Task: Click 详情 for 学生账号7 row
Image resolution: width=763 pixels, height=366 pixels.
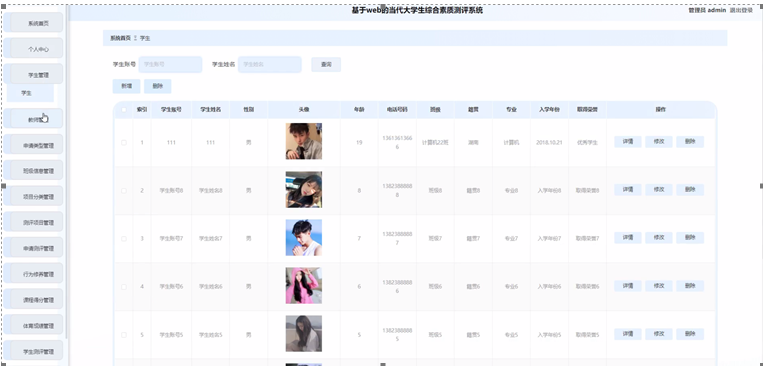Action: (628, 238)
